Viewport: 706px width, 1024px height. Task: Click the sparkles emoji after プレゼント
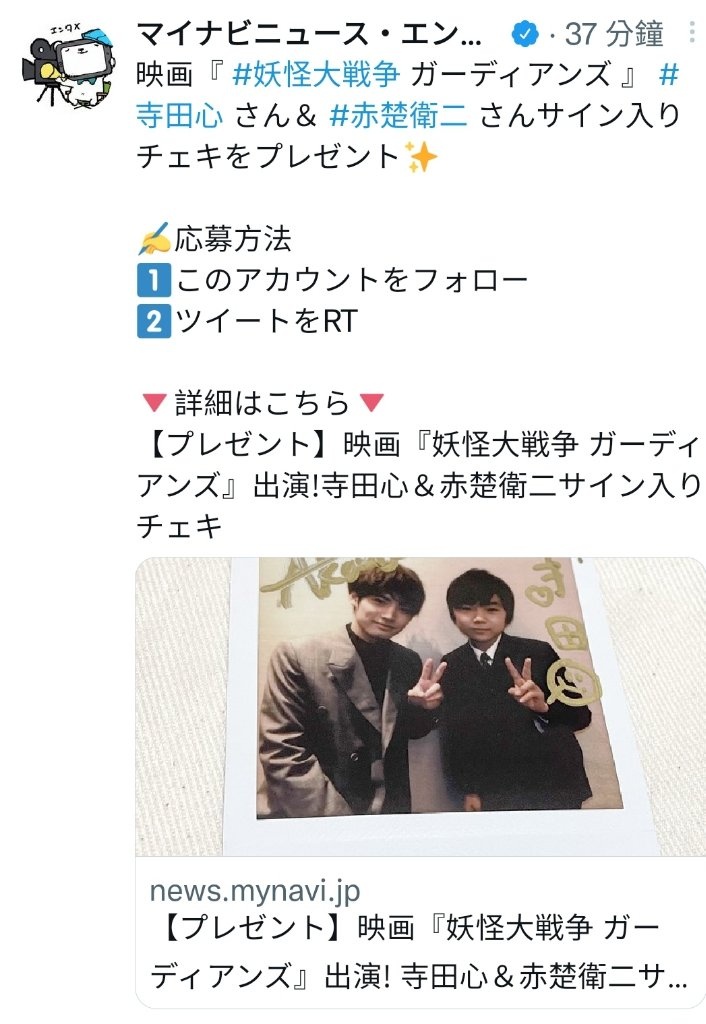pyautogui.click(x=421, y=157)
